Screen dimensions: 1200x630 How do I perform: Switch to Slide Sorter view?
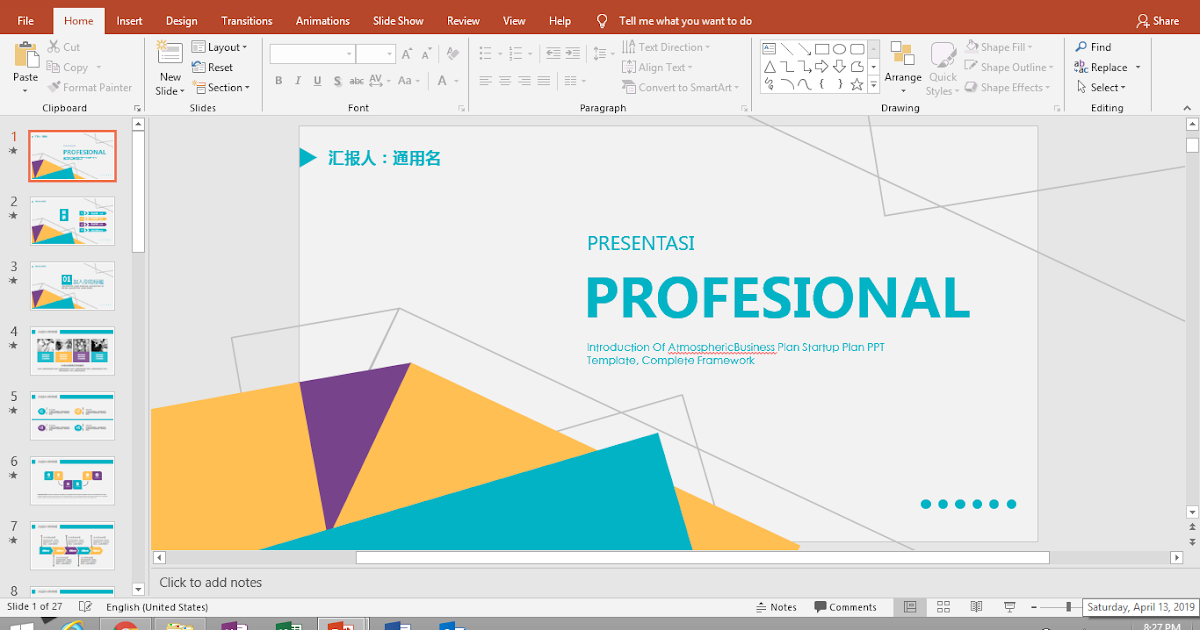pos(943,607)
